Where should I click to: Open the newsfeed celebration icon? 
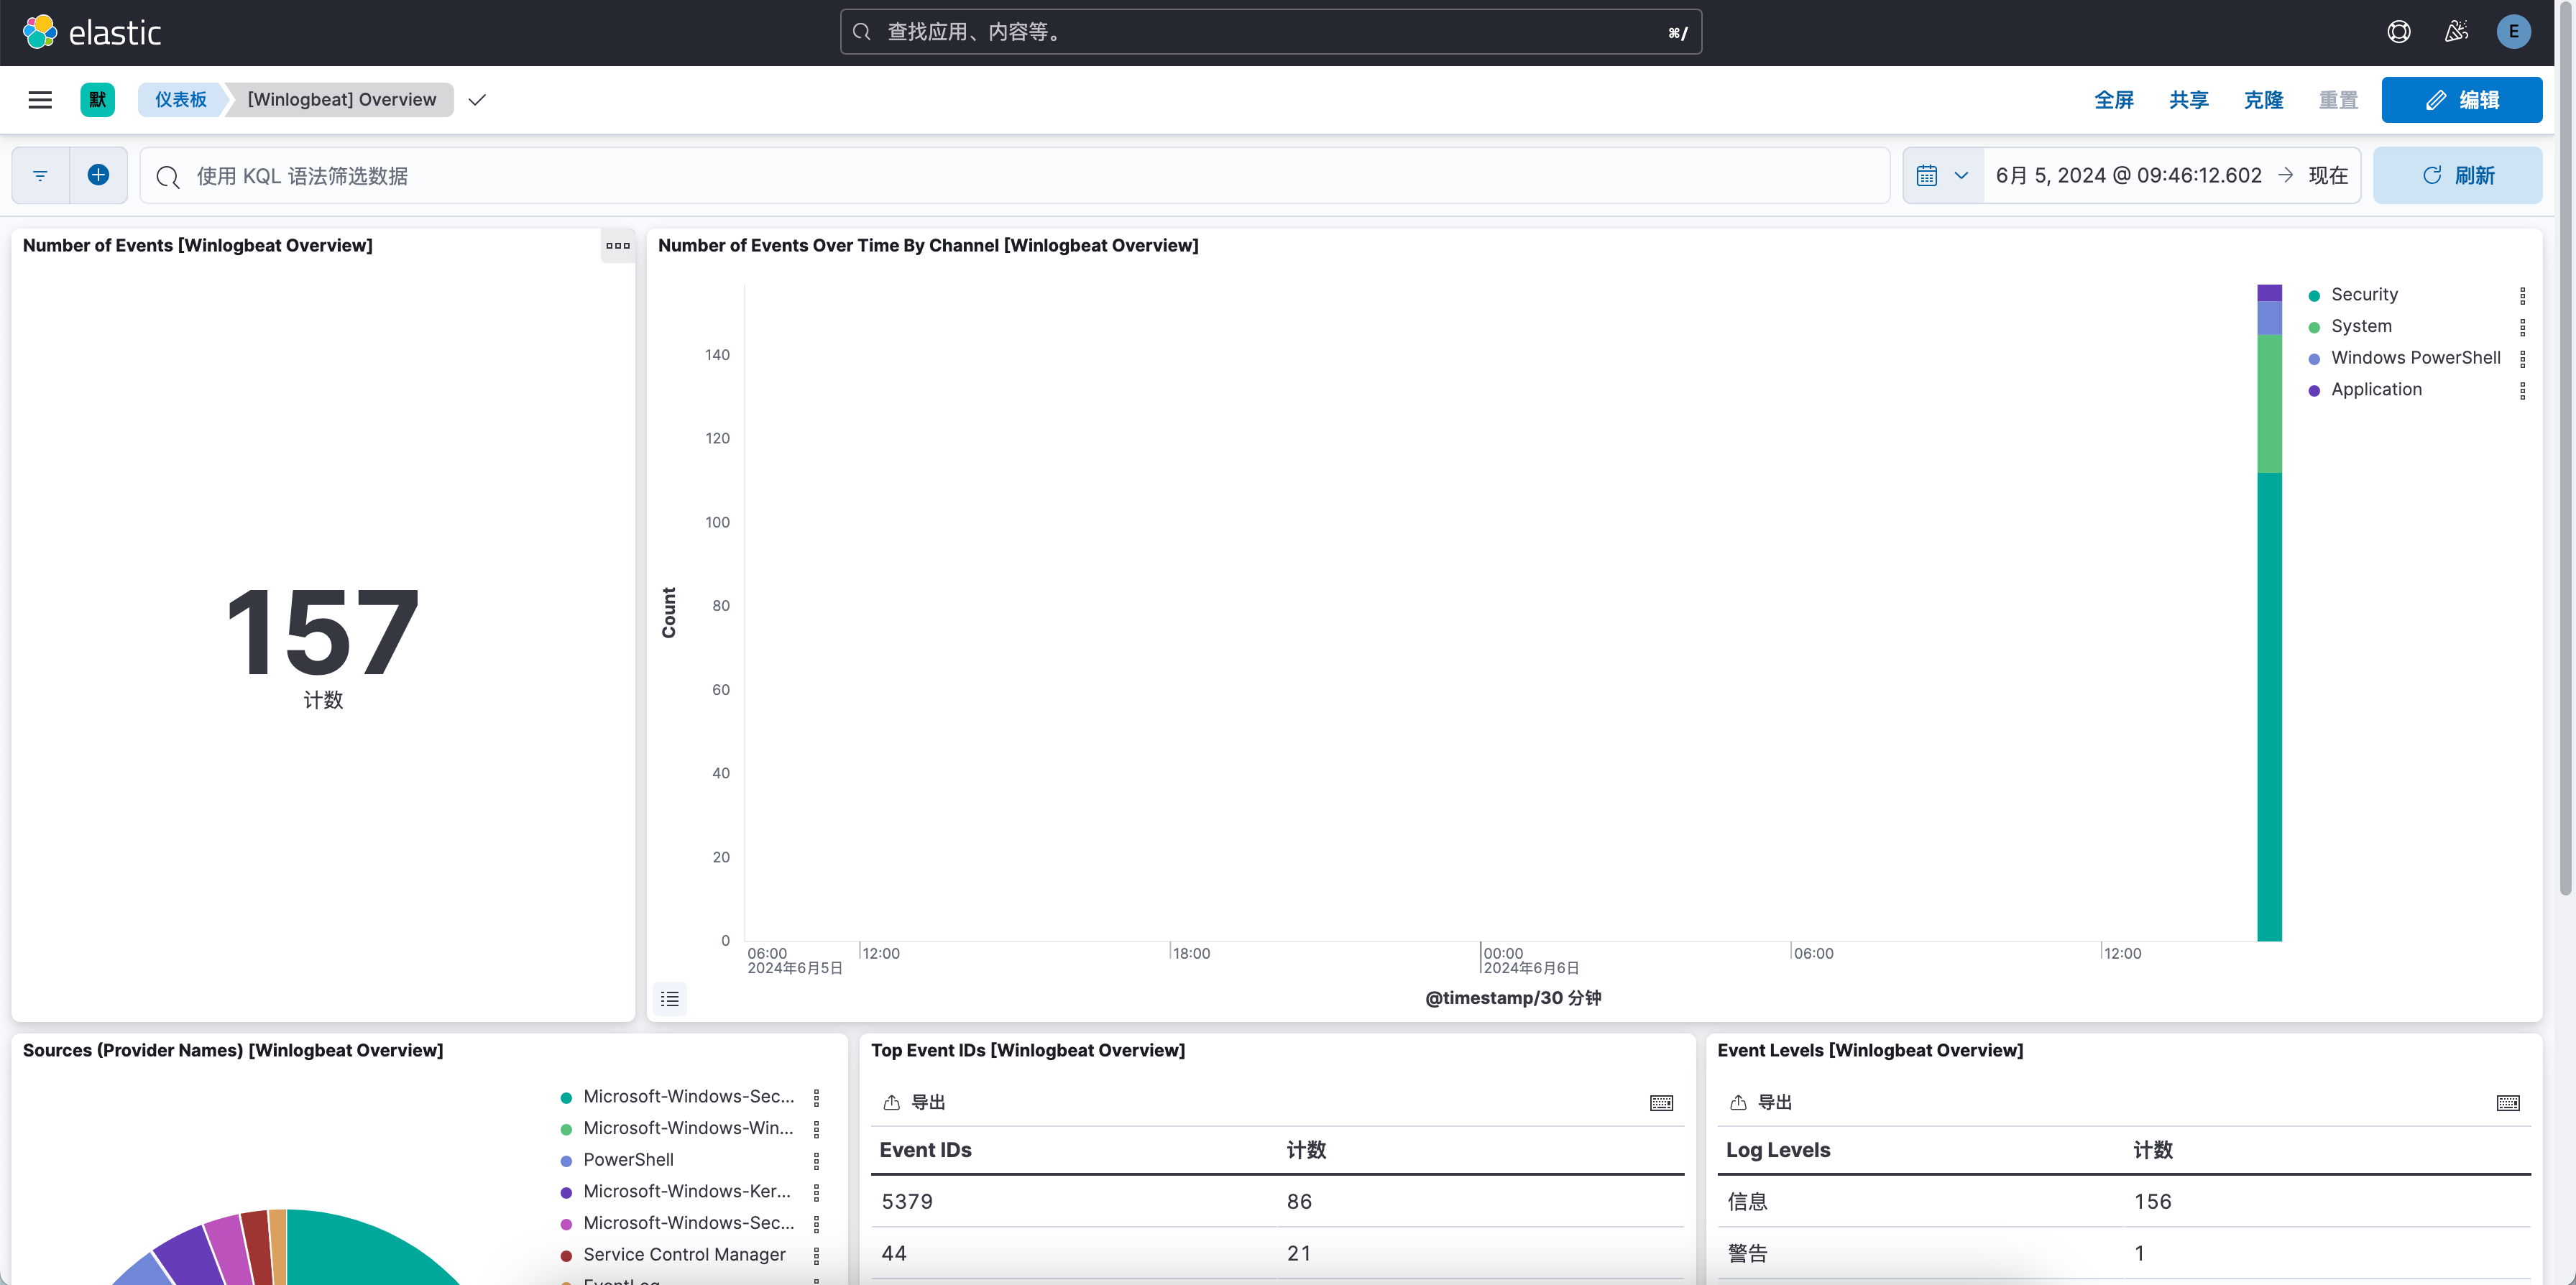click(x=2456, y=32)
